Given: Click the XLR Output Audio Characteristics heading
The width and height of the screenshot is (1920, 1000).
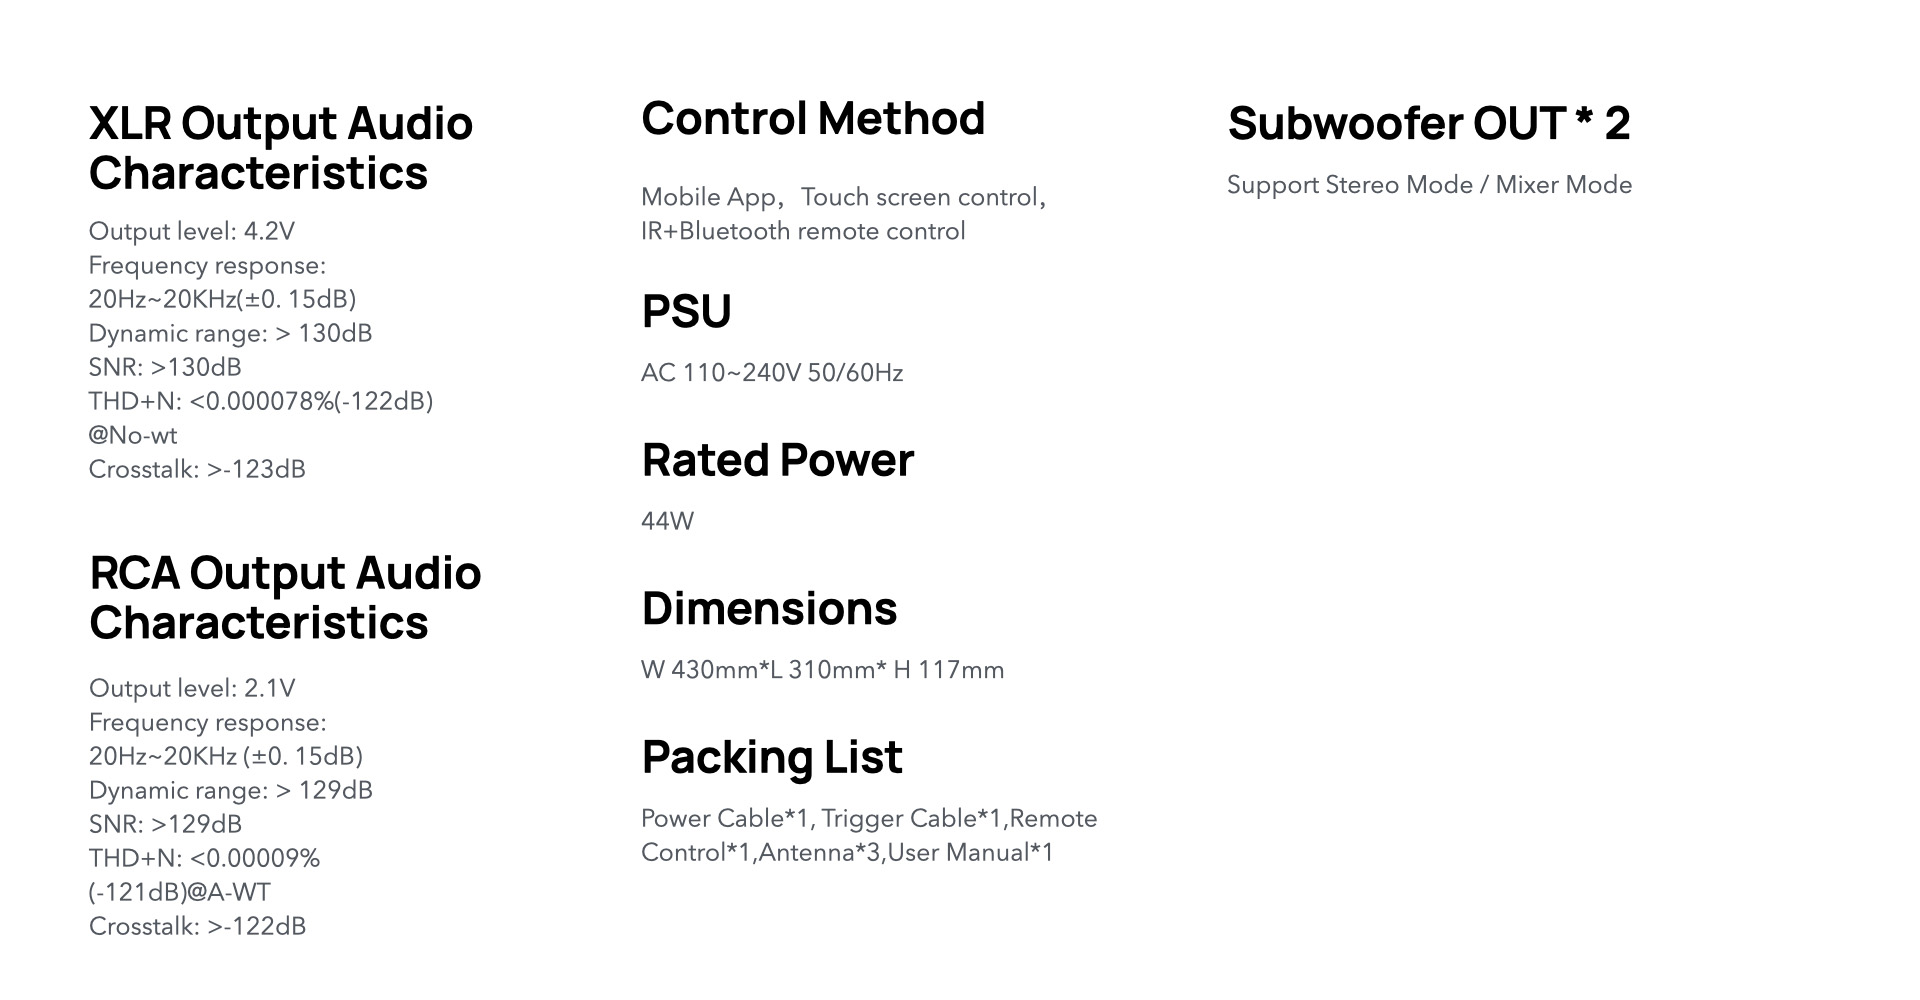Looking at the screenshot, I should [x=280, y=148].
